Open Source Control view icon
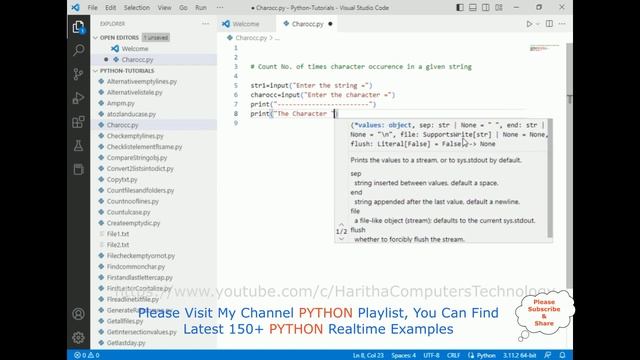The image size is (640, 360). click(x=78, y=74)
